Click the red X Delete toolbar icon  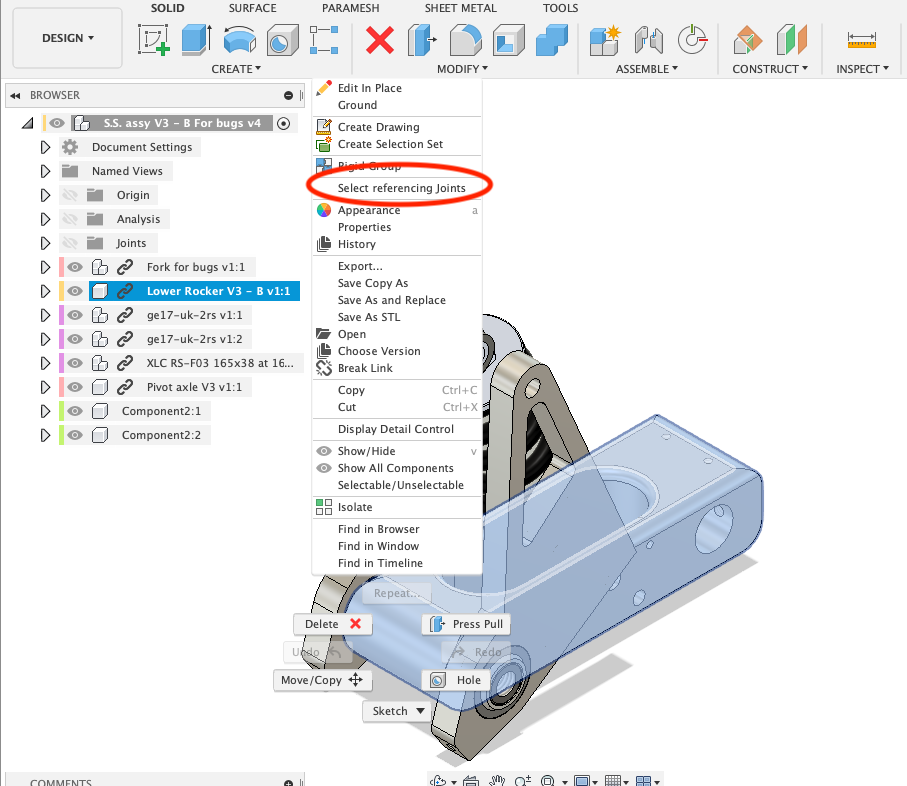[380, 40]
